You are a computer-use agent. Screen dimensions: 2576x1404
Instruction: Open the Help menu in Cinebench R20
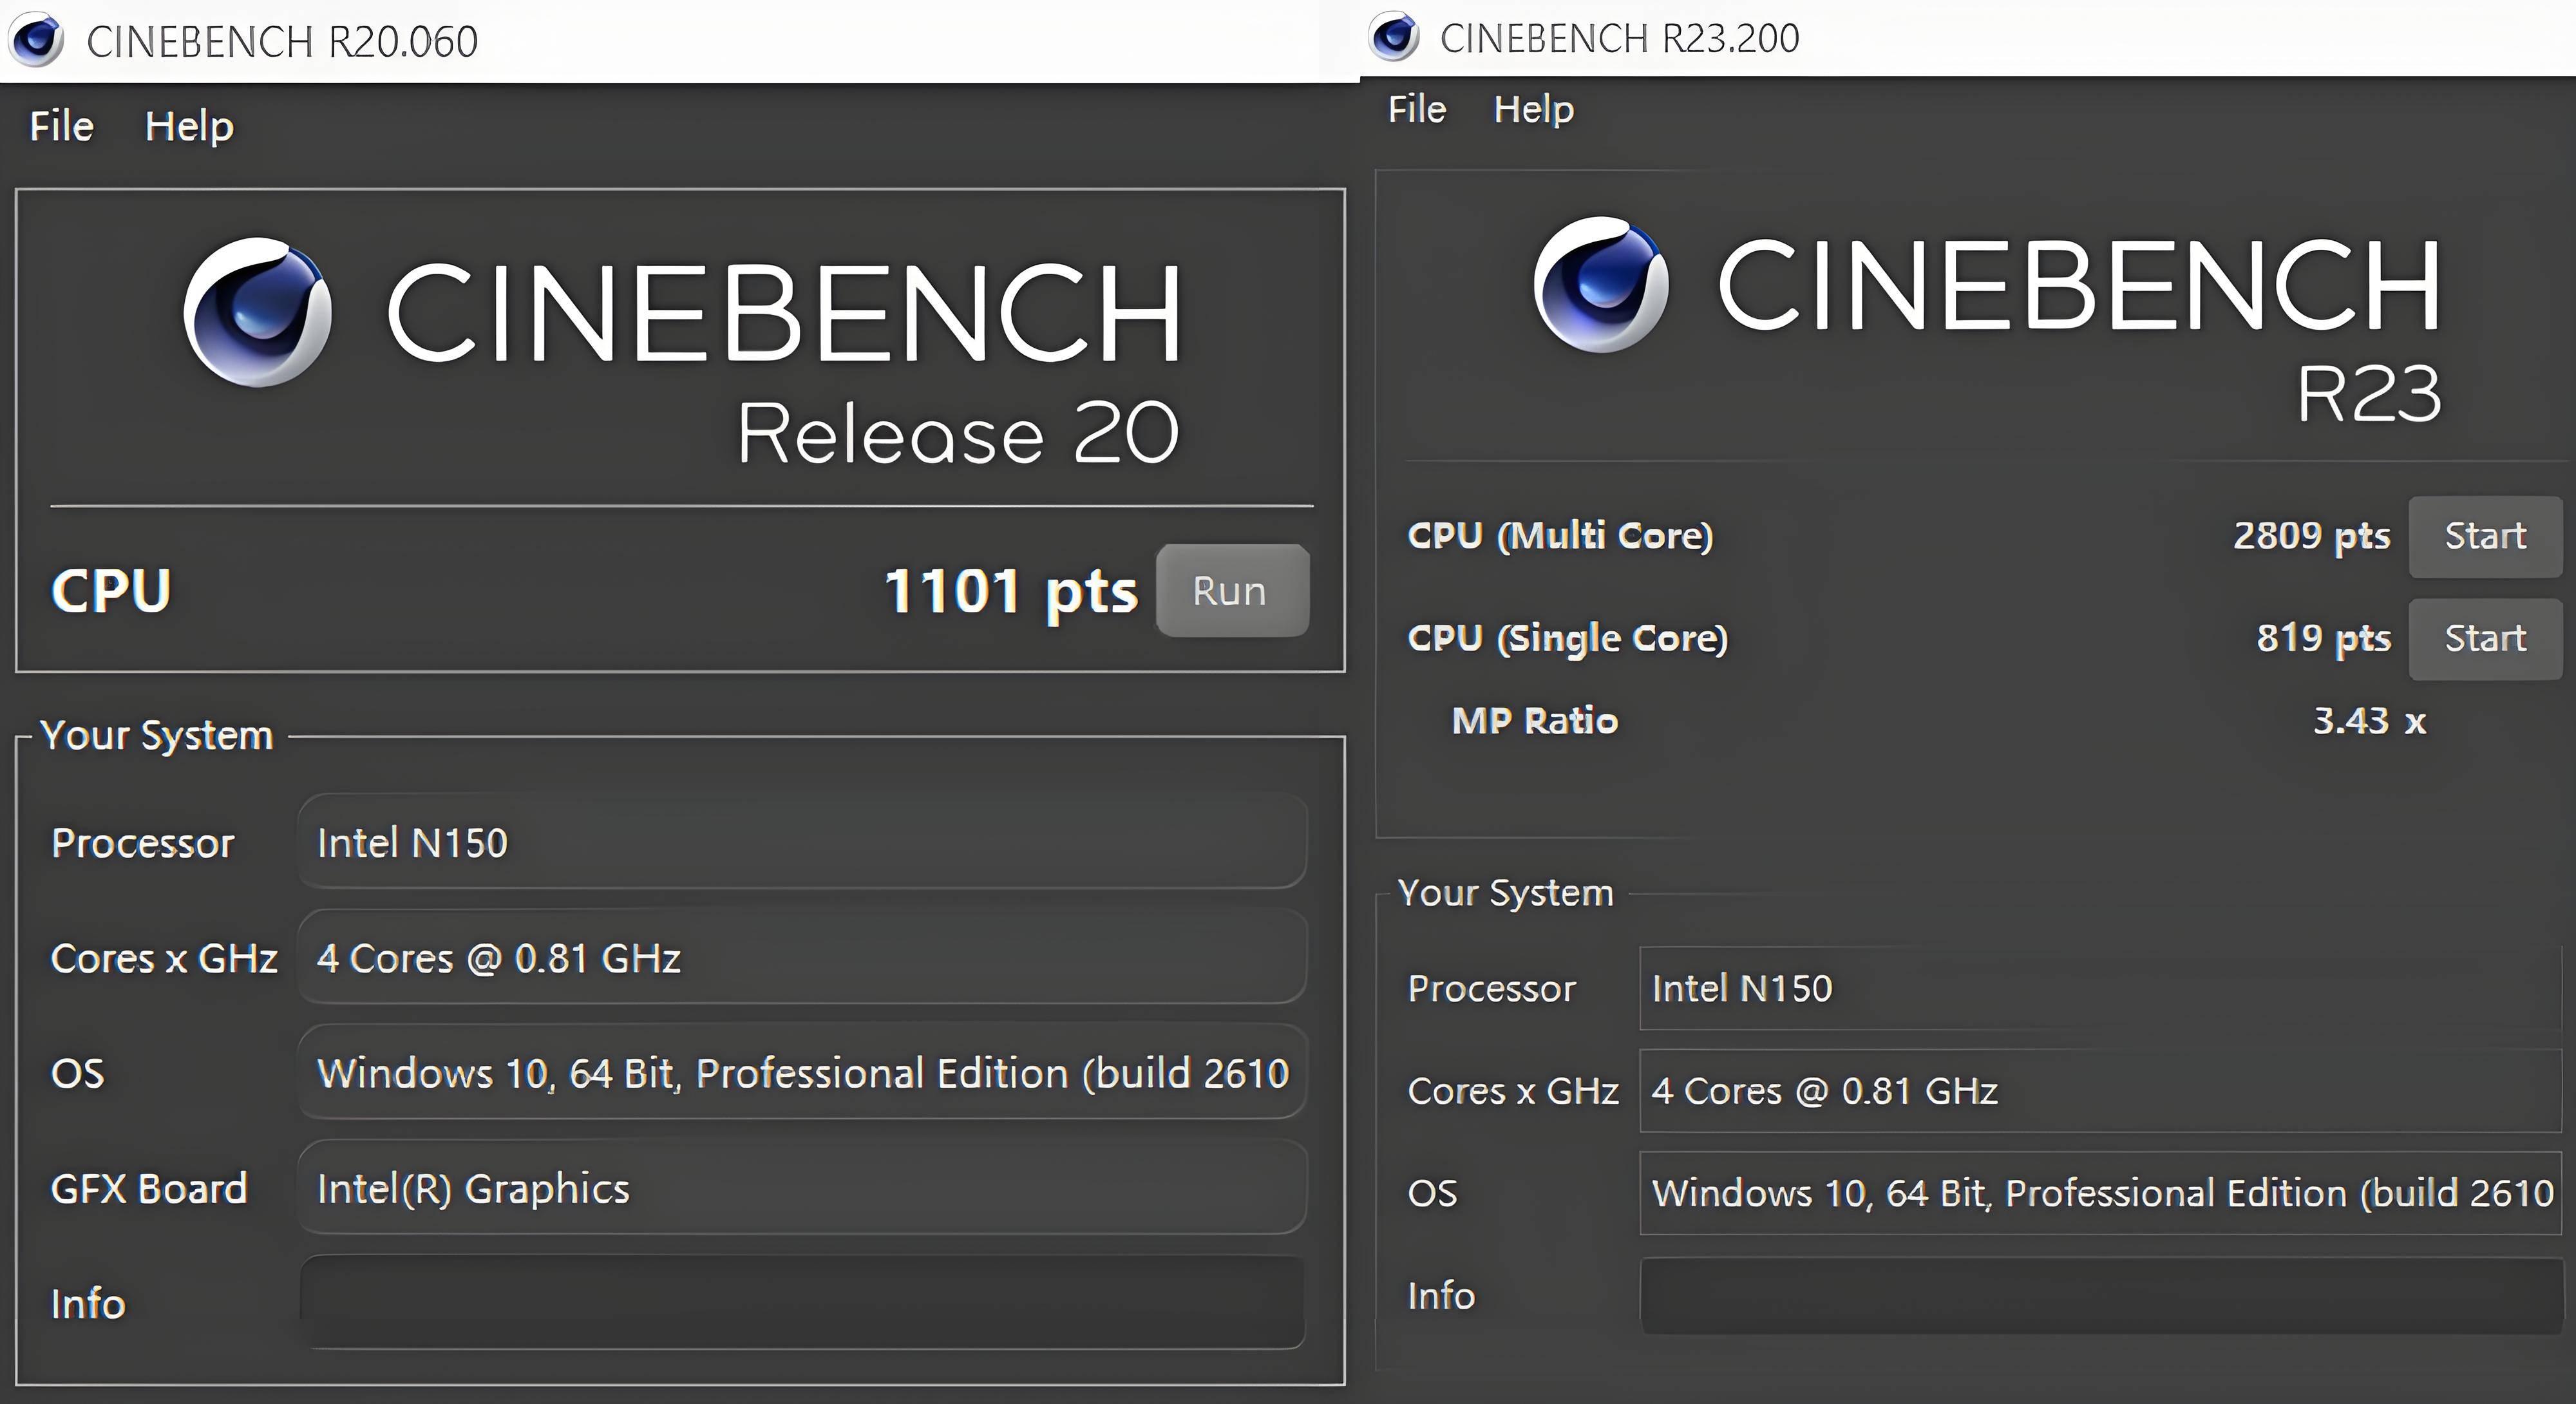189,127
